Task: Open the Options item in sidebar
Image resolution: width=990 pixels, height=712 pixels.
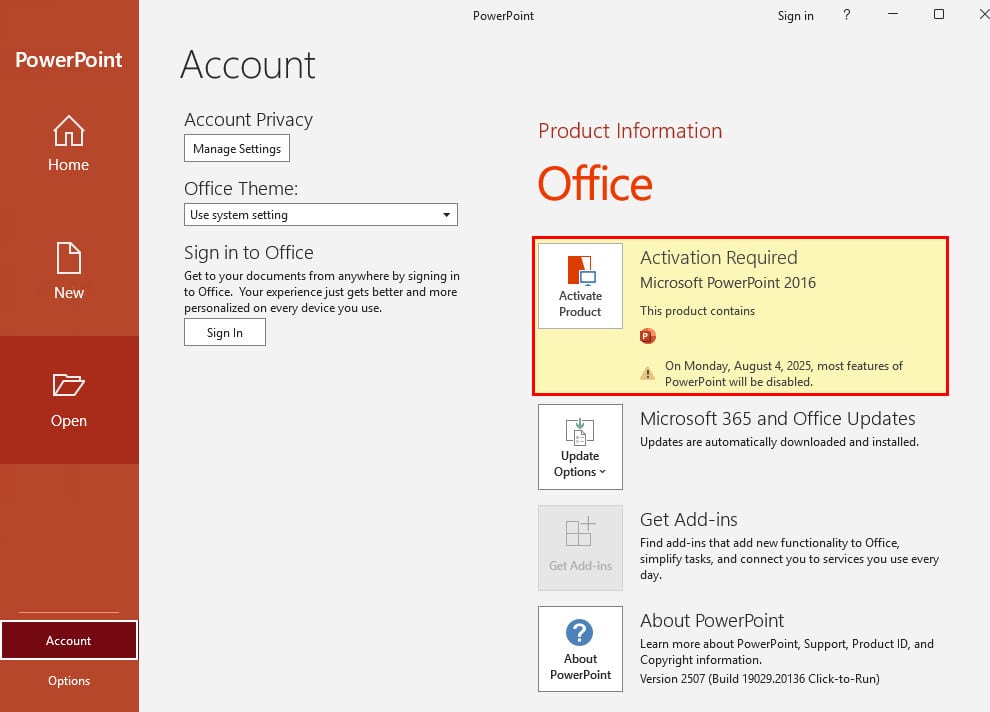Action: (x=69, y=680)
